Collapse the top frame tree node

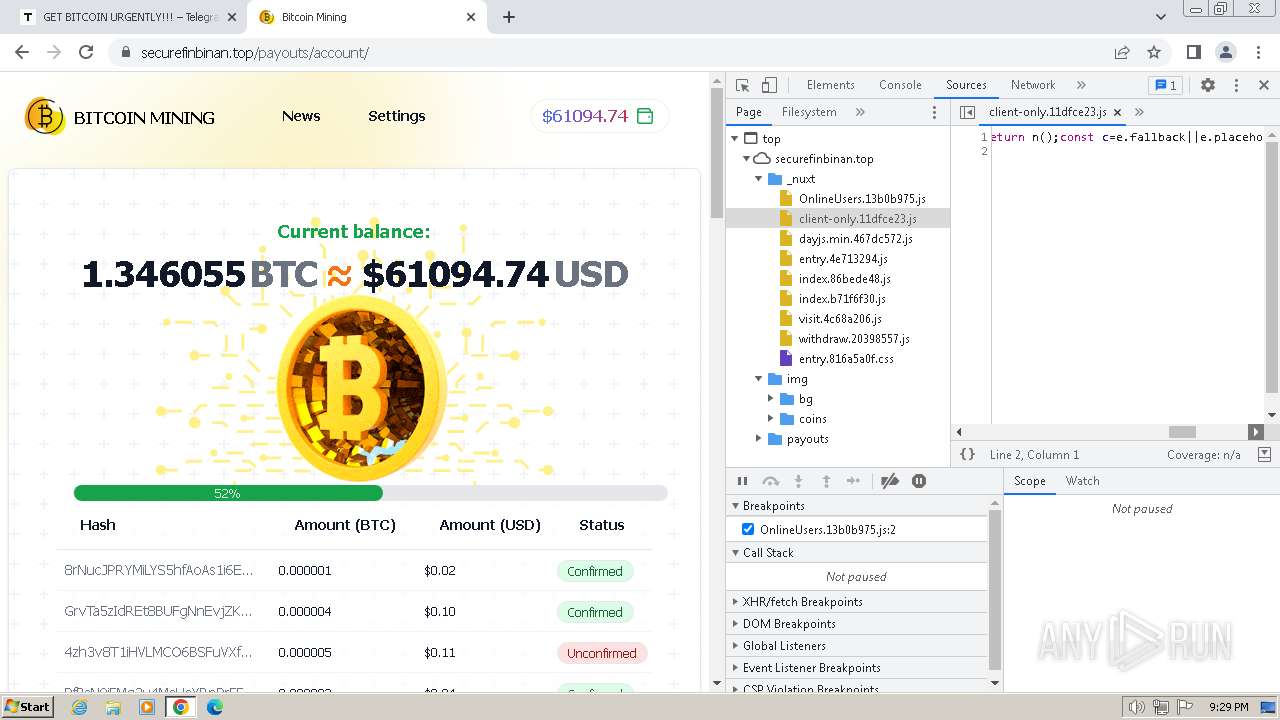(735, 139)
